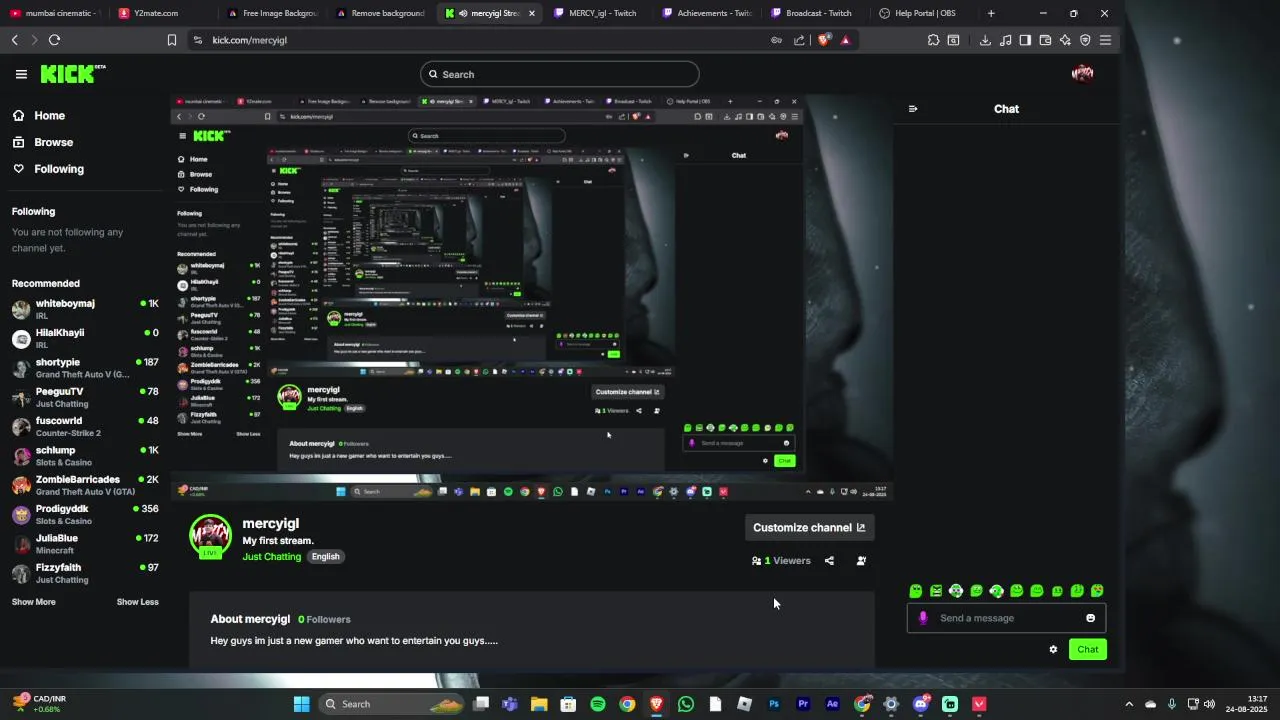
Task: Open Browse in Kick sidebar
Action: [53, 142]
